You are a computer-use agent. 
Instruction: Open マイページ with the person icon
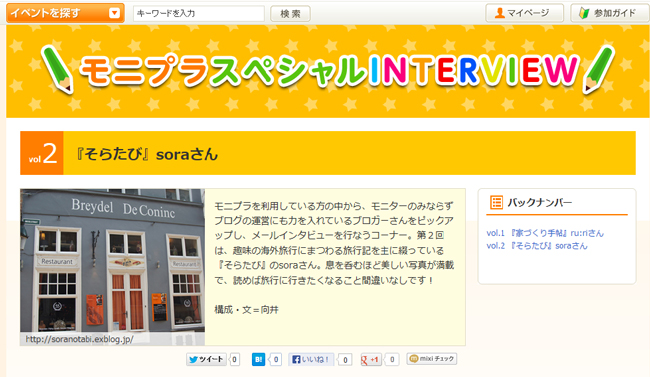(x=524, y=13)
